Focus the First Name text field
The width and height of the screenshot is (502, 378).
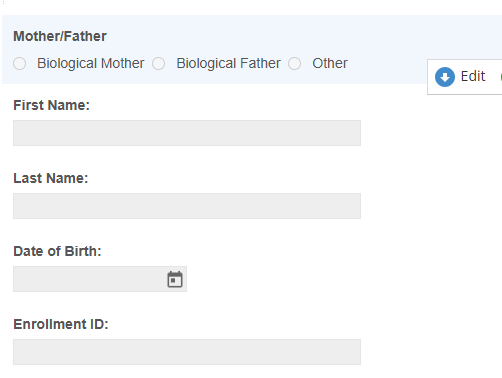[187, 133]
